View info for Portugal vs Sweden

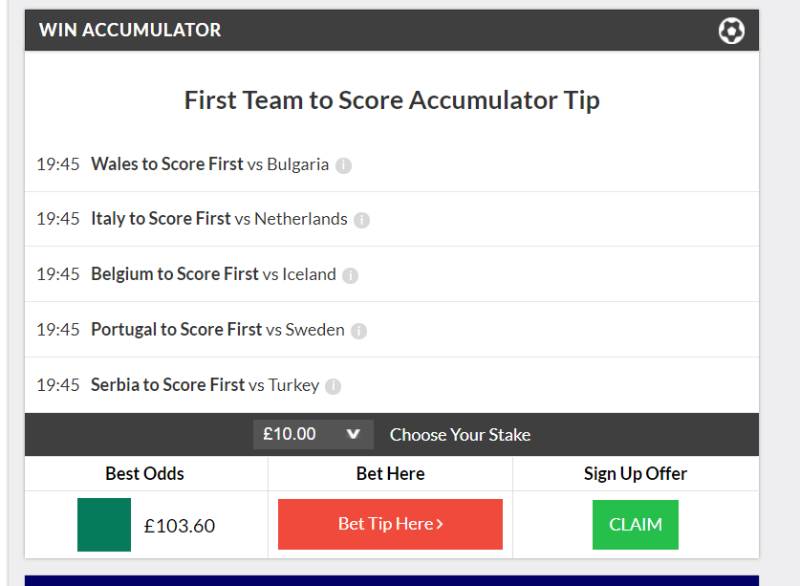pos(358,330)
